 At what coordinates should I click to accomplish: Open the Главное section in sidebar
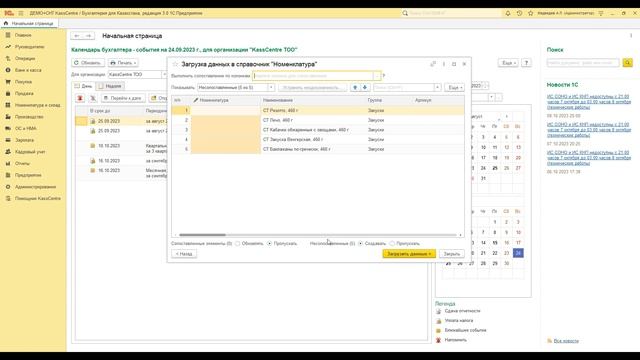23,35
